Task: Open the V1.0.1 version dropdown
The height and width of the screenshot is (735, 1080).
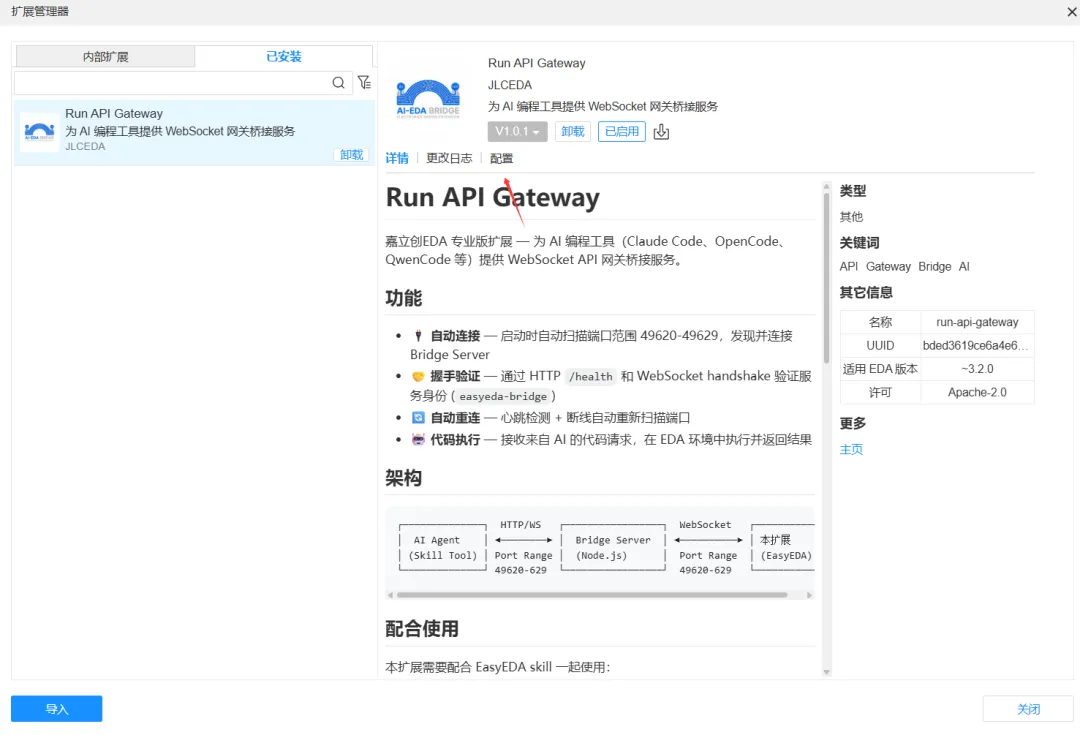Action: click(517, 132)
